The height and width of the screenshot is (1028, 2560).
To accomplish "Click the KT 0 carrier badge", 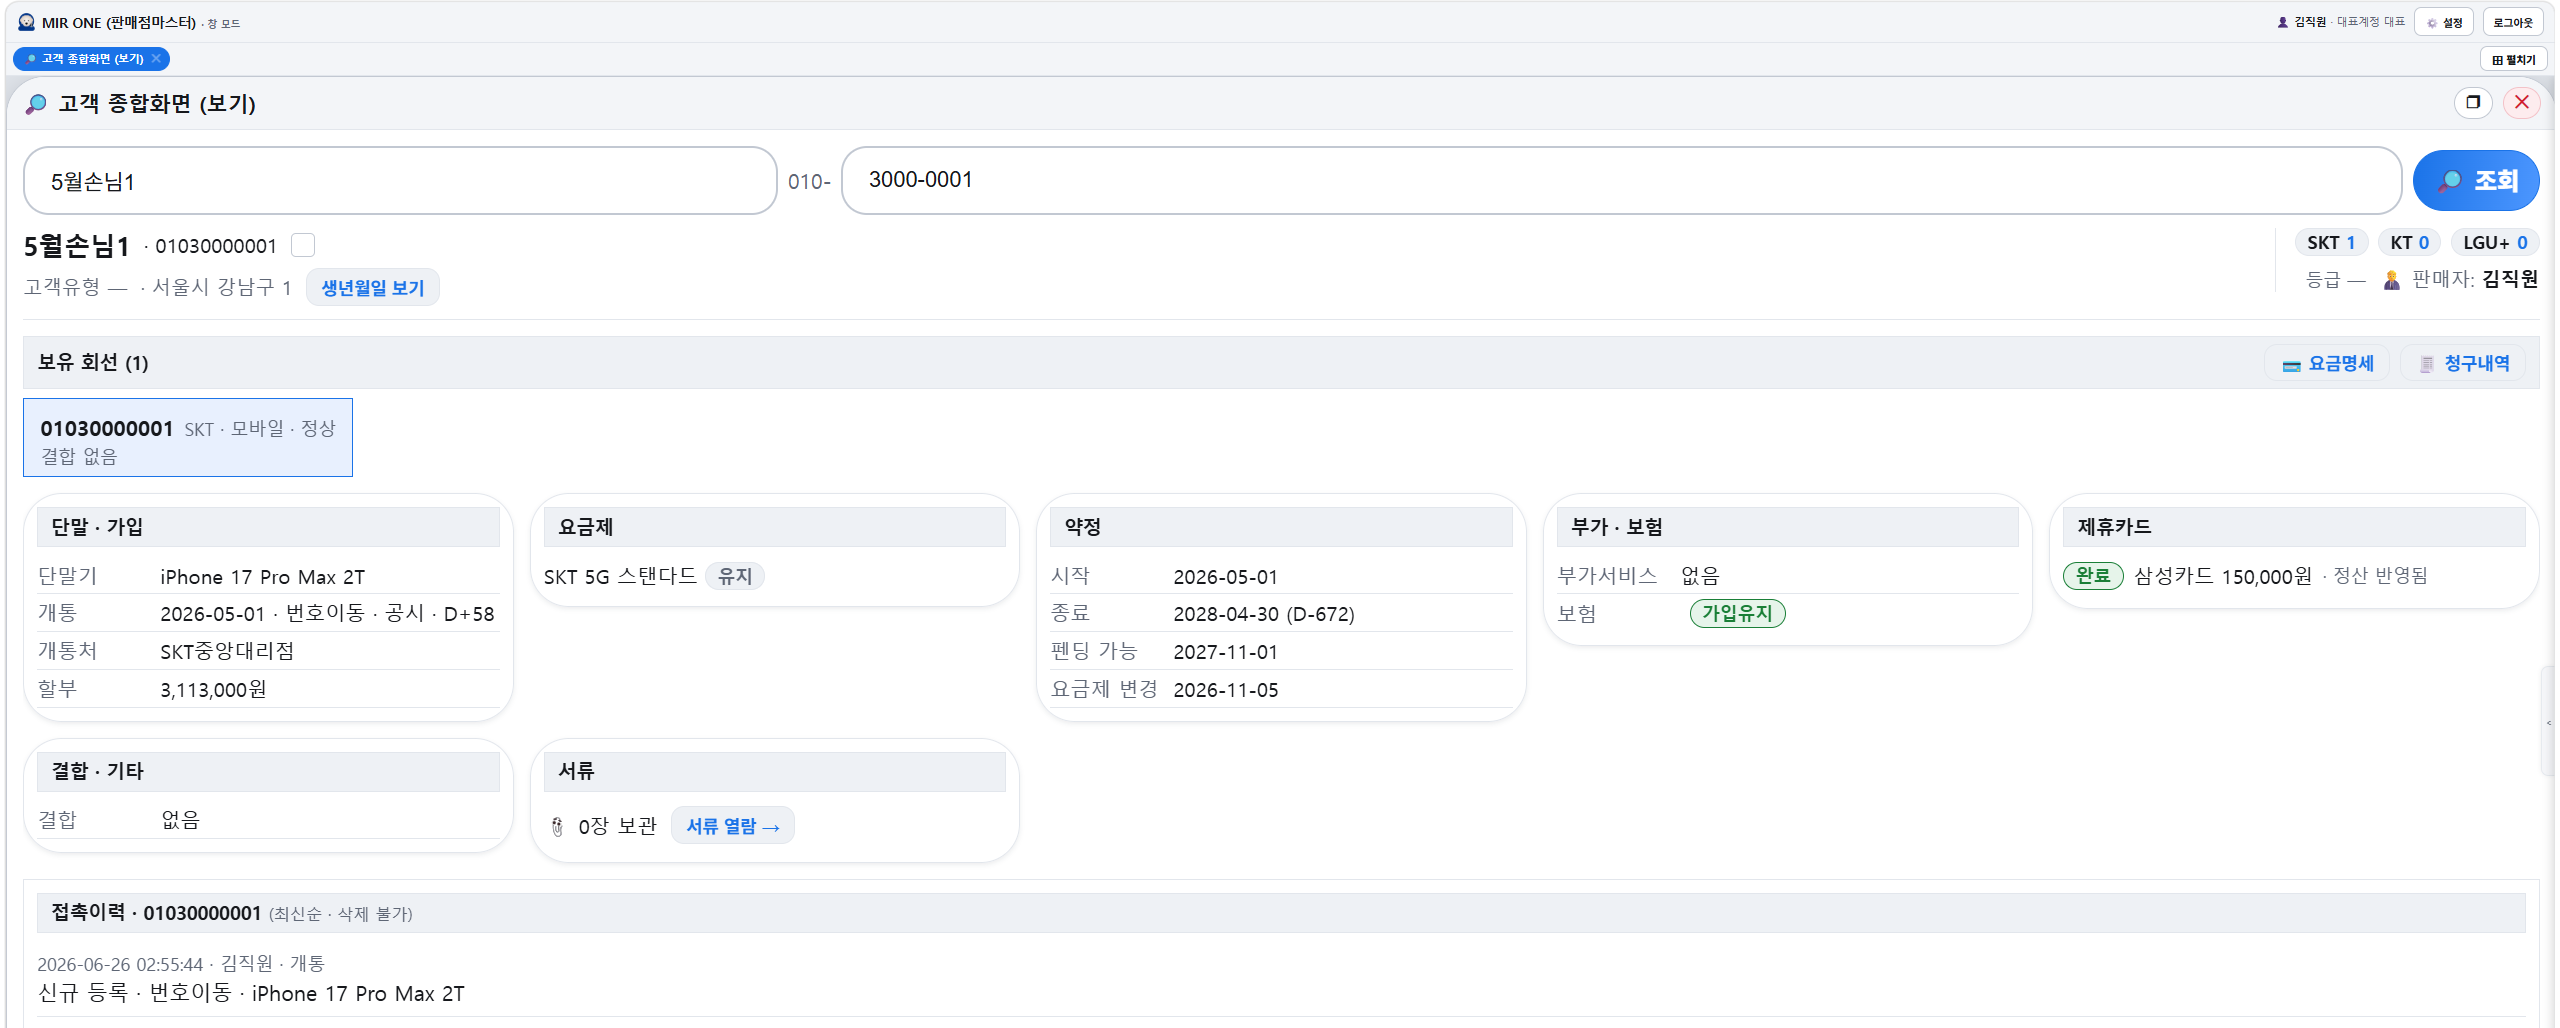I will coord(2410,243).
